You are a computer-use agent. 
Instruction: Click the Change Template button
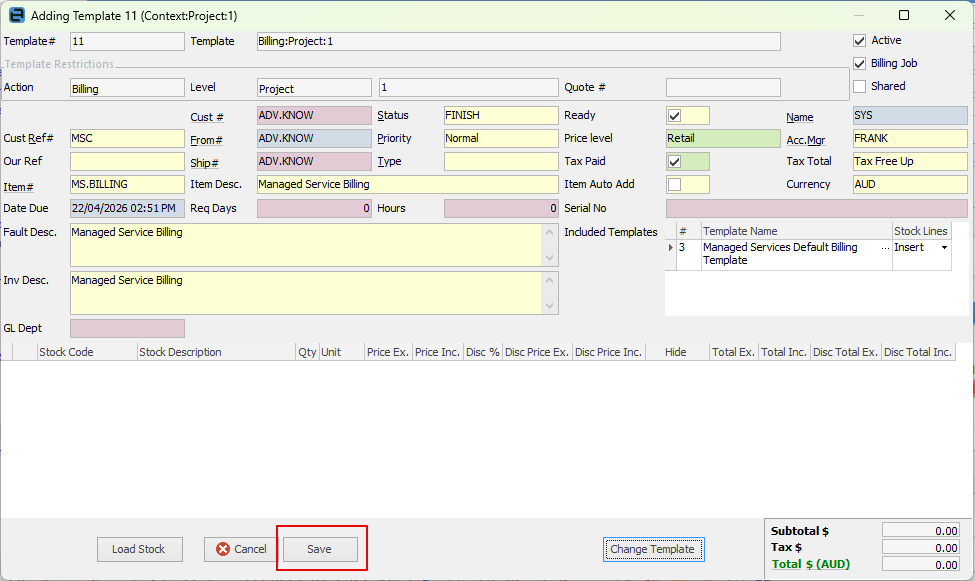[x=653, y=549]
